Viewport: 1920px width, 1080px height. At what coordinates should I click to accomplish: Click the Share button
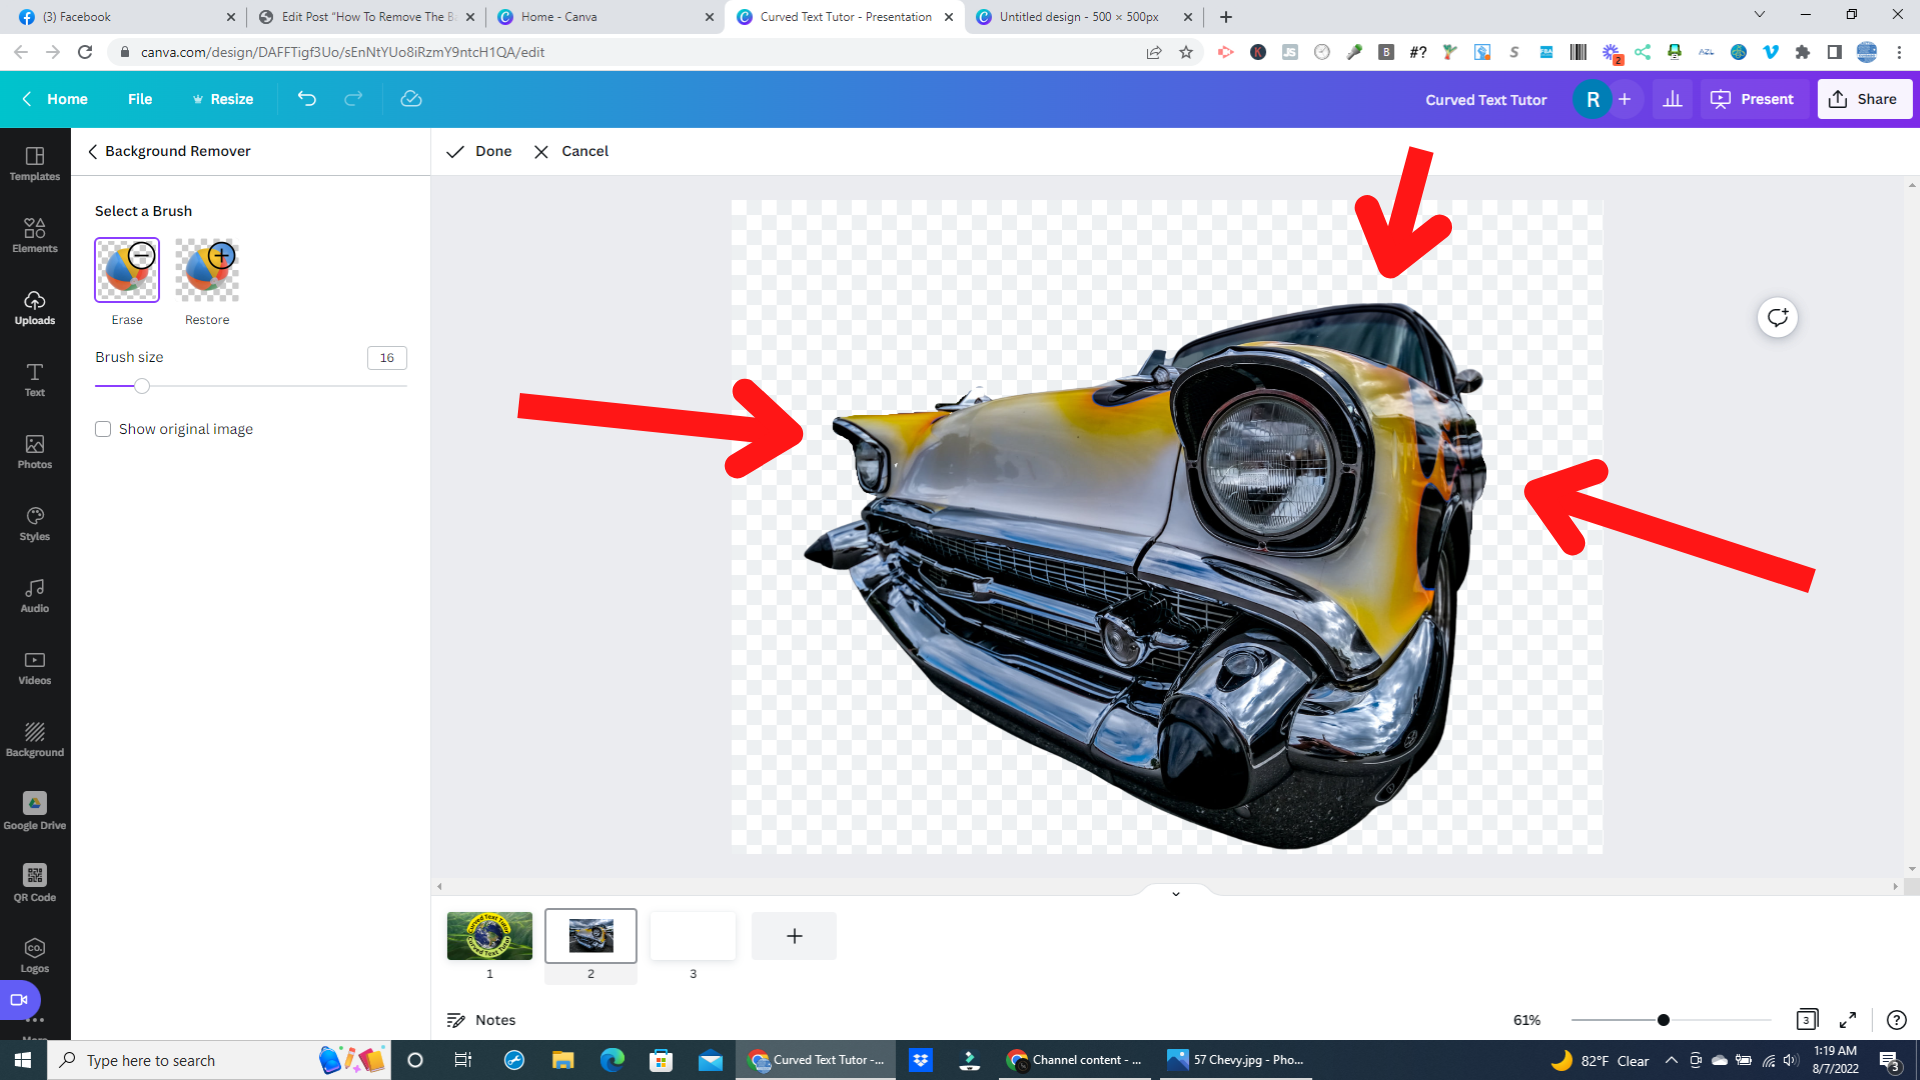[1864, 99]
